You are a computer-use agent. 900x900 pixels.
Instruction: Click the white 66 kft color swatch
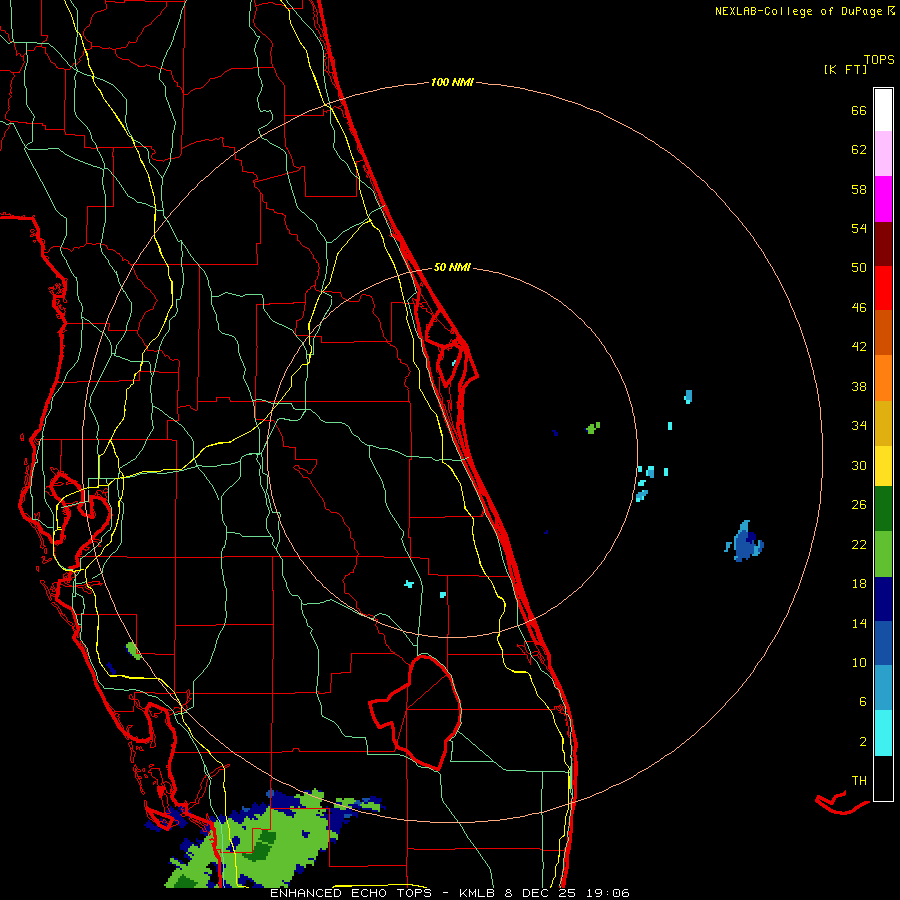click(883, 110)
